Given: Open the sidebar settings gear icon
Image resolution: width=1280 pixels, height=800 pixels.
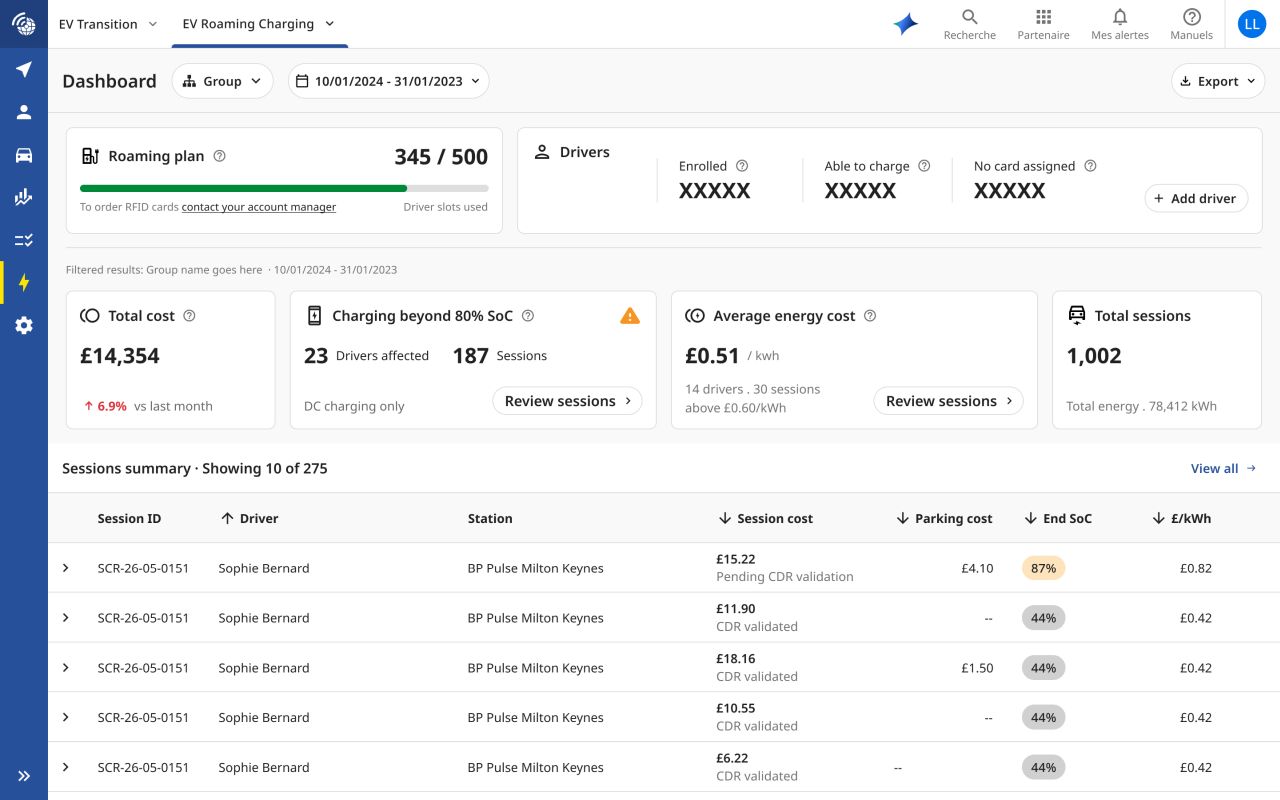Looking at the screenshot, I should 24,325.
